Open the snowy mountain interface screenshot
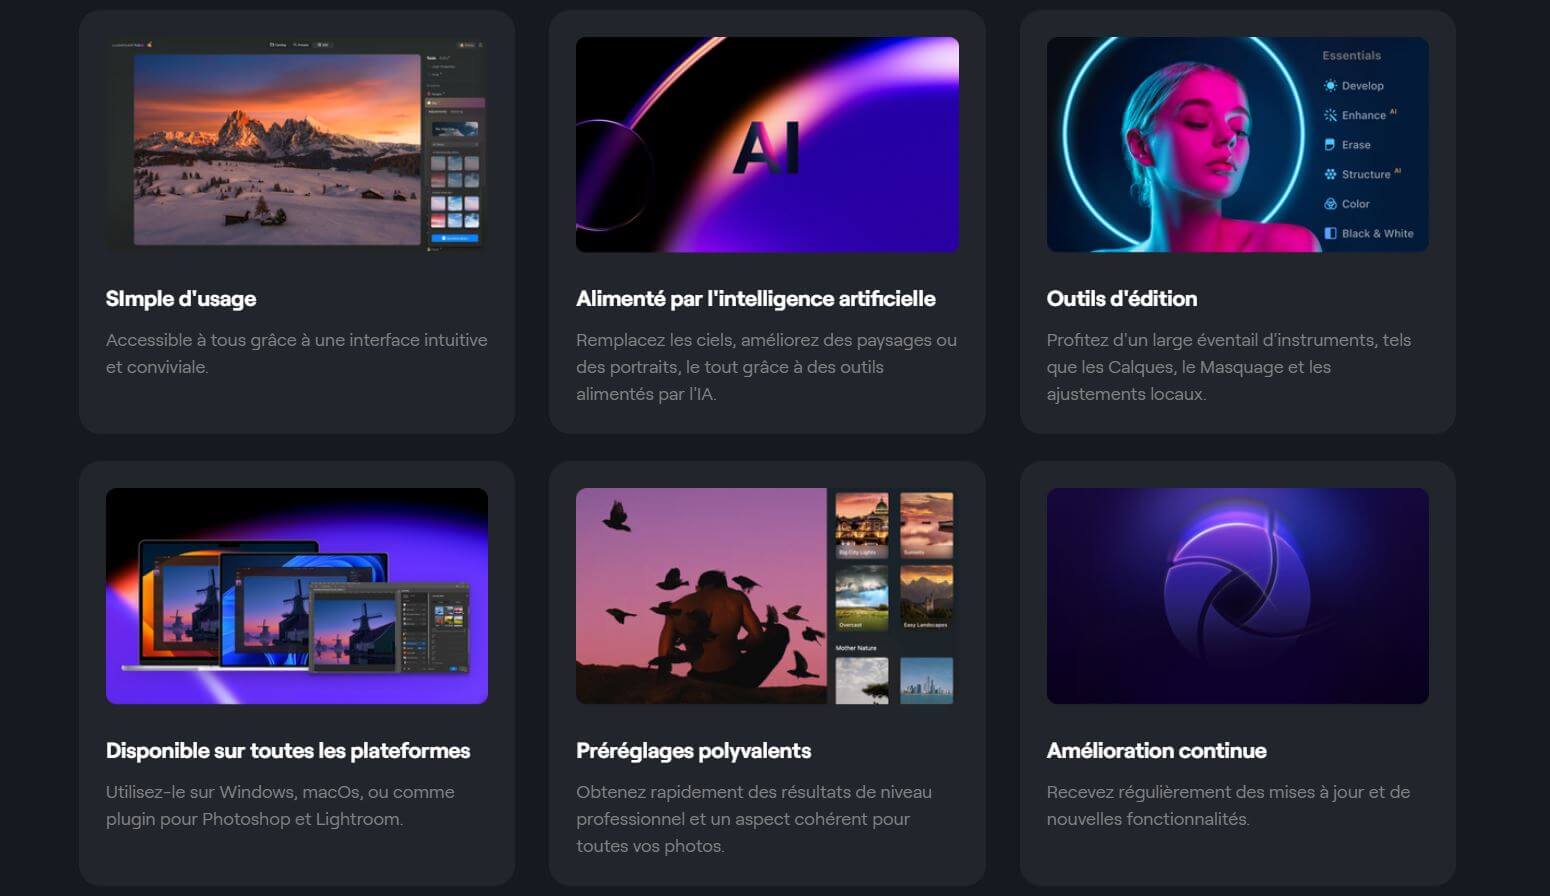This screenshot has height=896, width=1550. (x=297, y=145)
